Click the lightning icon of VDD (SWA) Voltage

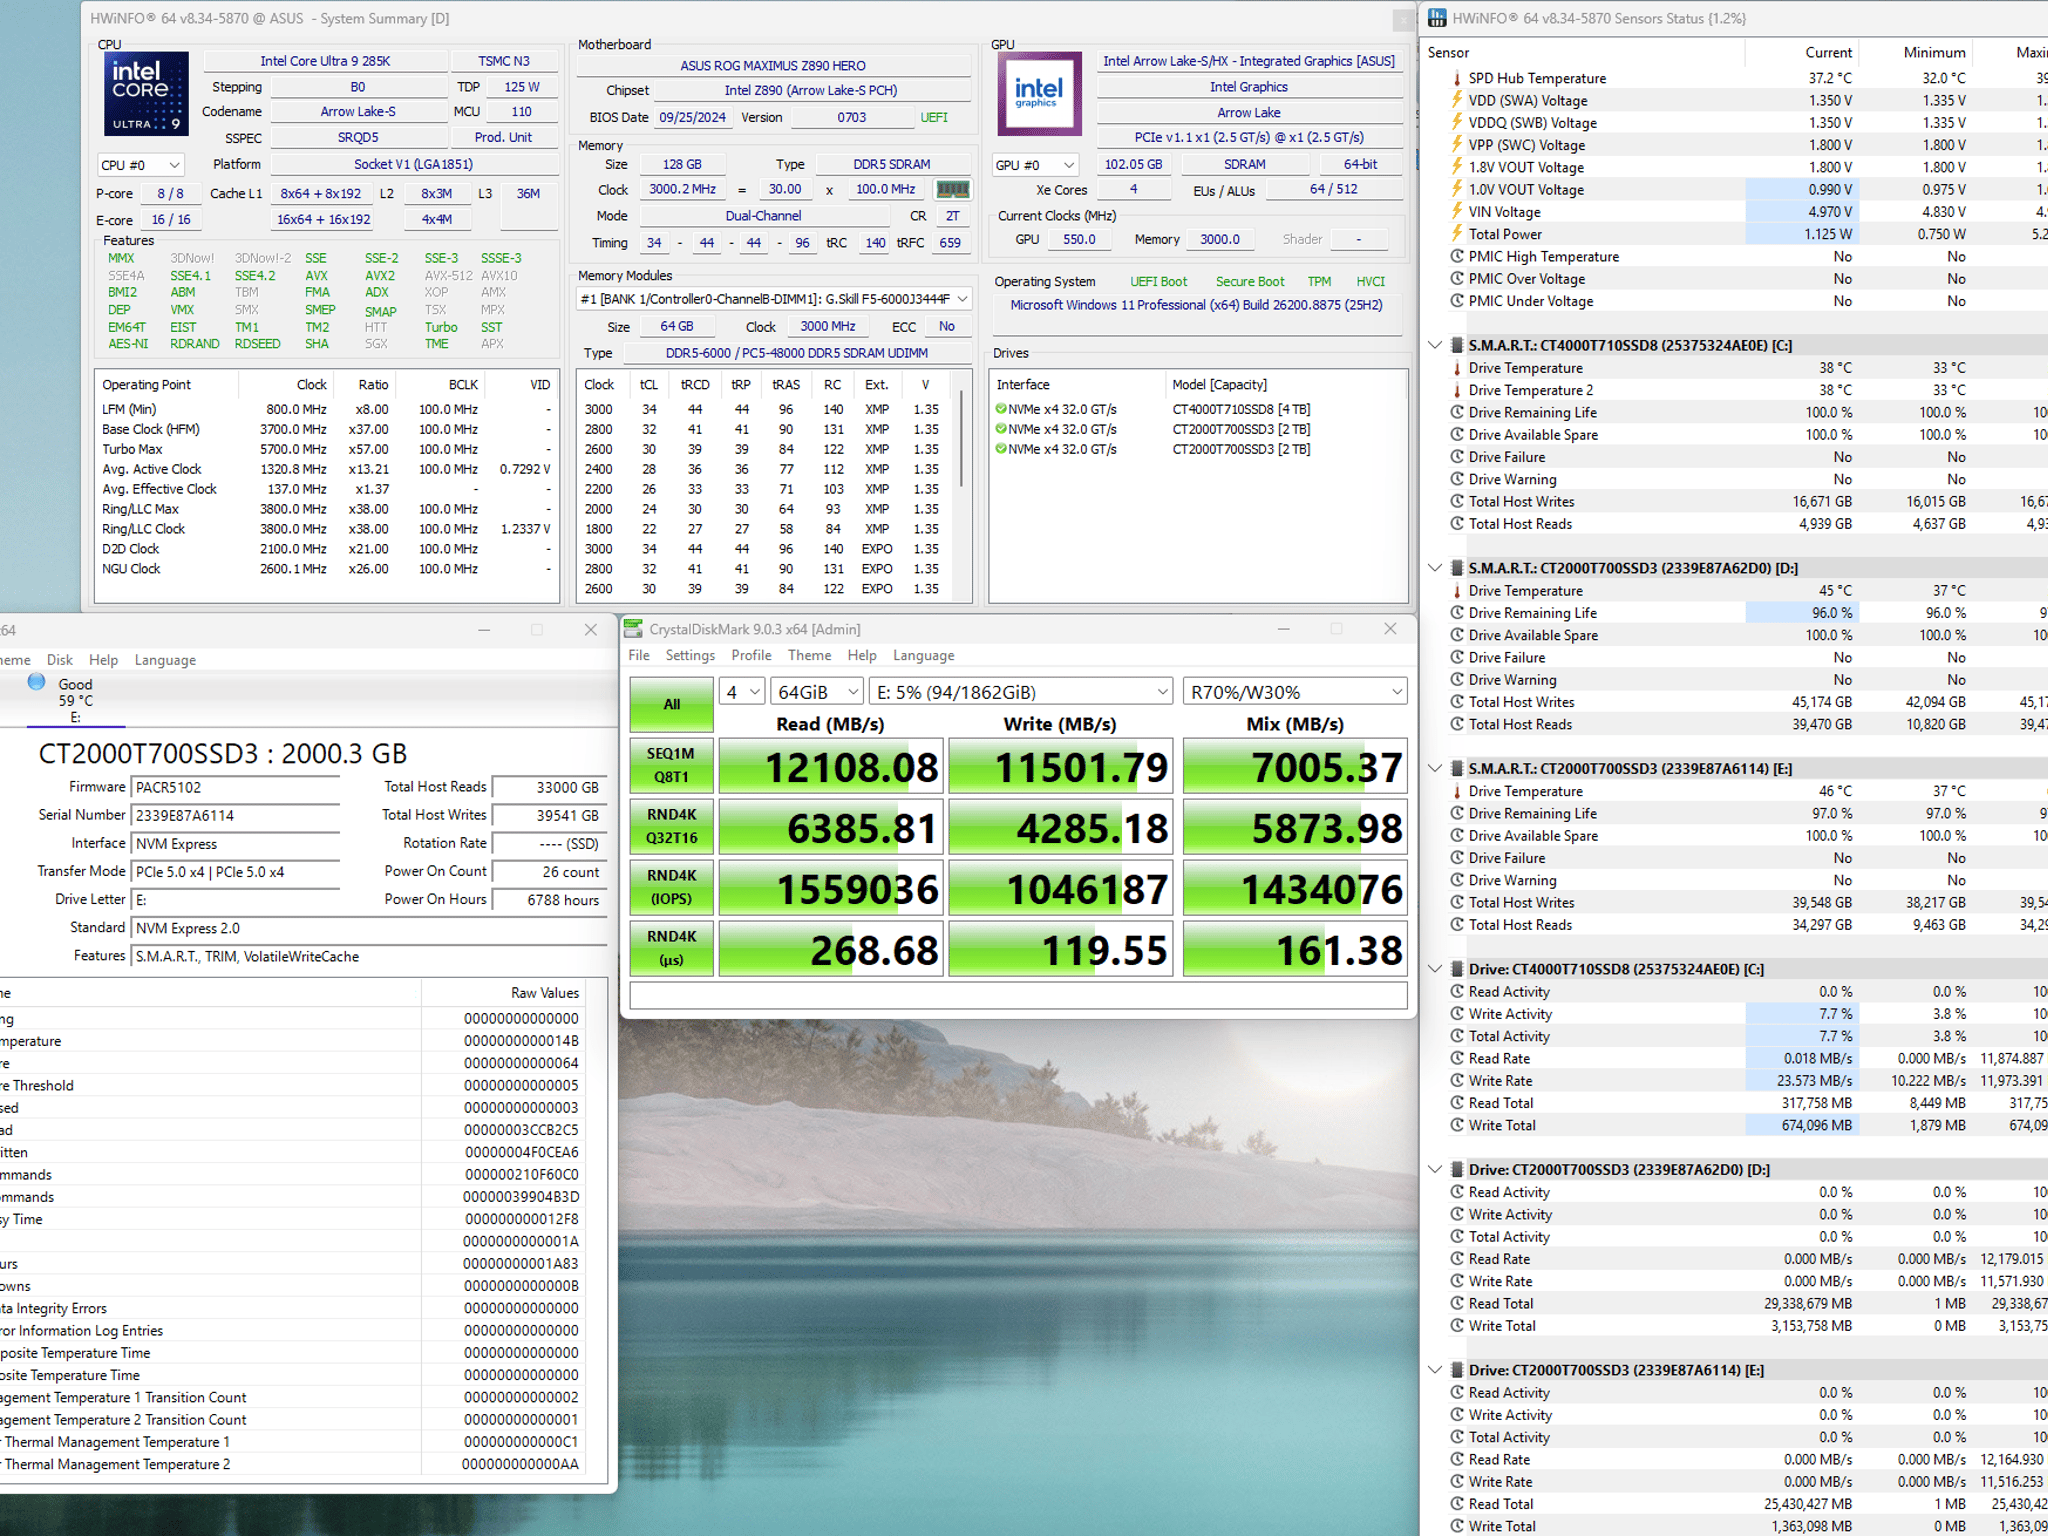click(1457, 100)
